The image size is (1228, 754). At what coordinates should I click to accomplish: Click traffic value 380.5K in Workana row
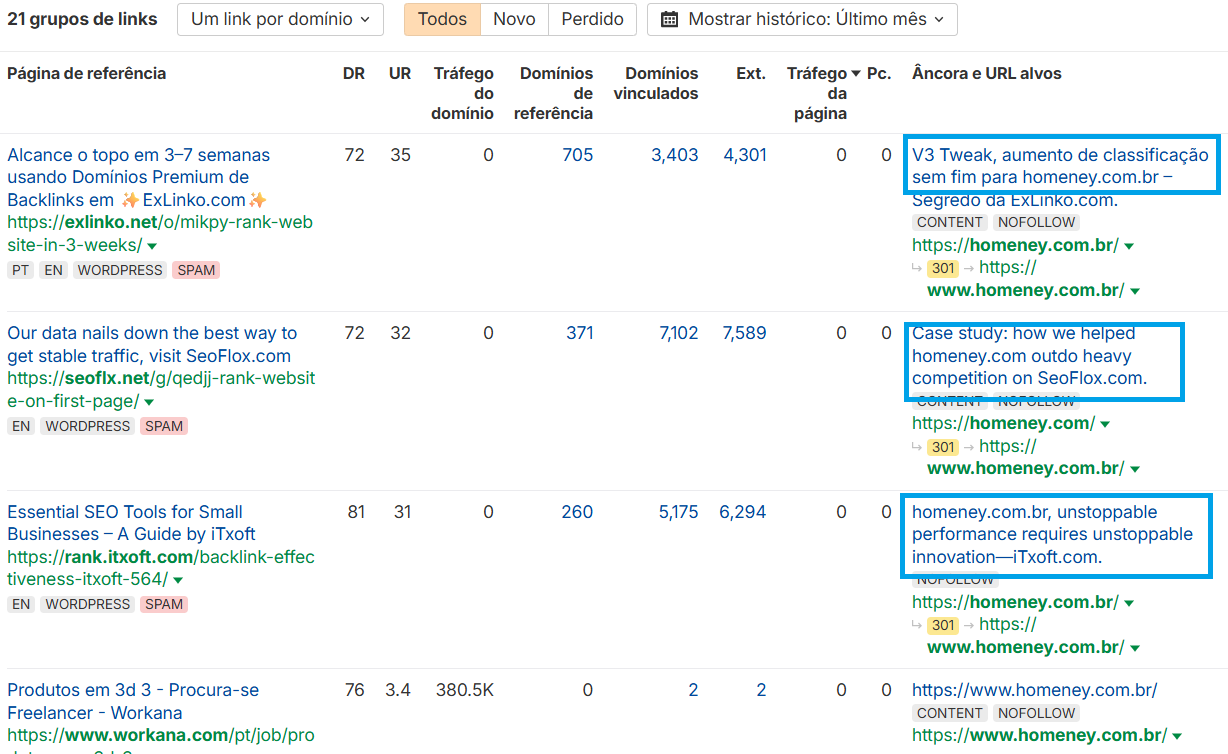[465, 690]
